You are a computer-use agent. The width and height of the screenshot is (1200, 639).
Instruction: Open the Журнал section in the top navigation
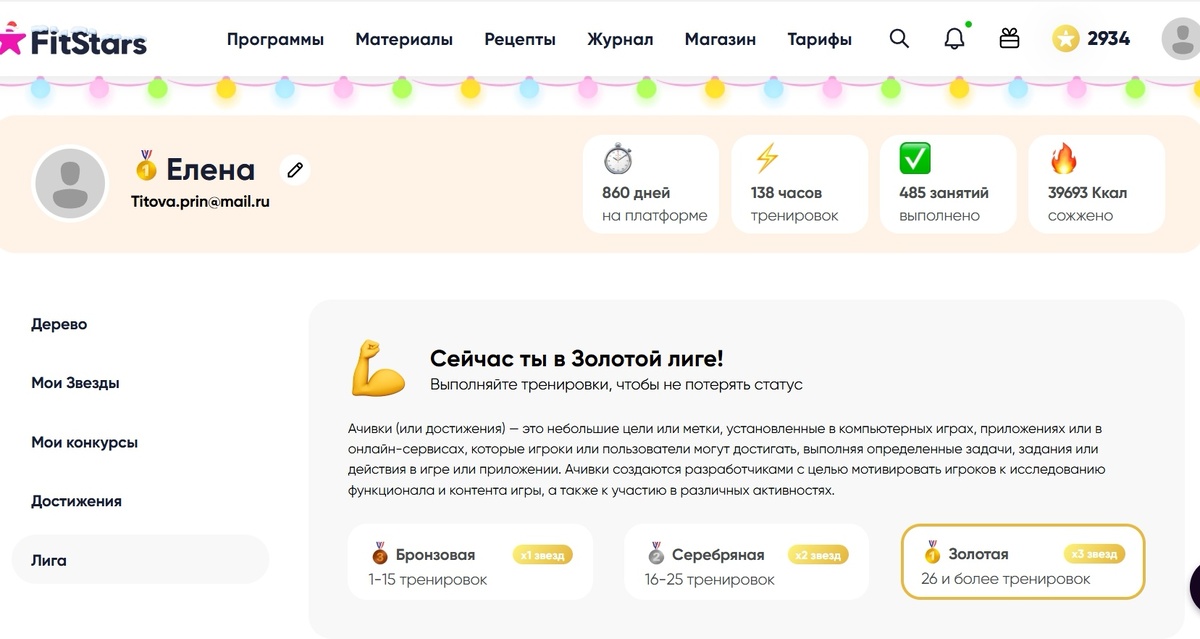coord(620,38)
